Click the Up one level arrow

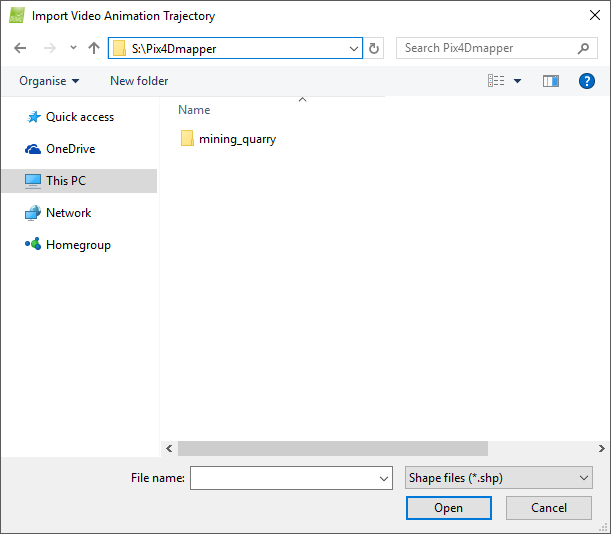point(94,48)
